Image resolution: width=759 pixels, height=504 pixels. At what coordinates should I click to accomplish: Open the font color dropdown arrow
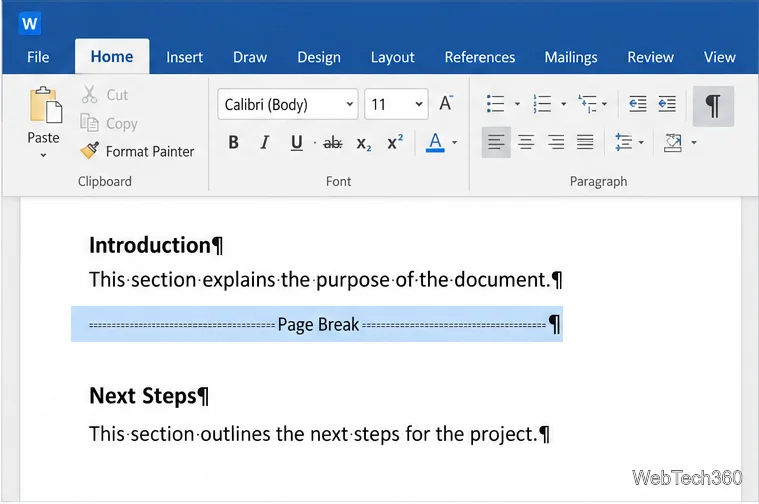[454, 142]
